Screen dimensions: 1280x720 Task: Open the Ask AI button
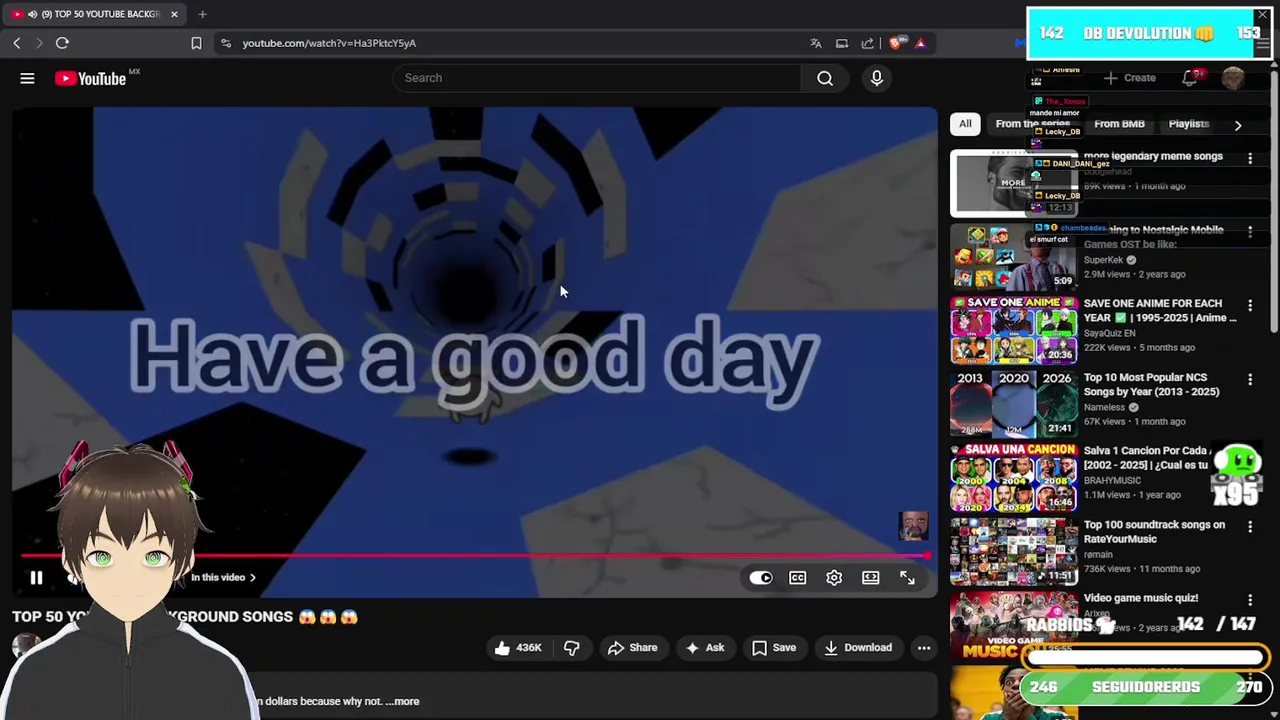704,648
